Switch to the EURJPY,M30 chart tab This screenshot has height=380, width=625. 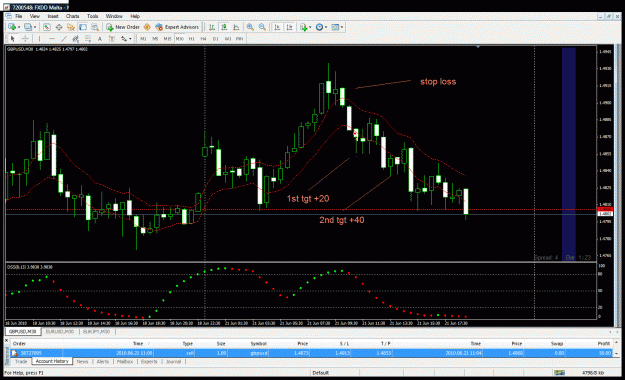click(x=96, y=332)
